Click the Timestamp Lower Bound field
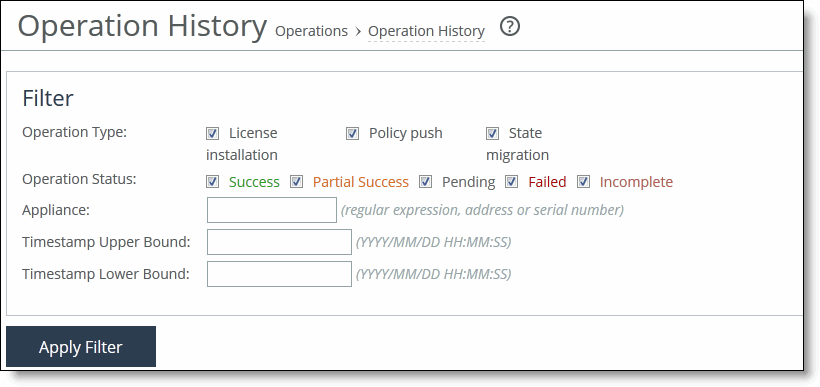This screenshot has width=820, height=387. pyautogui.click(x=279, y=274)
